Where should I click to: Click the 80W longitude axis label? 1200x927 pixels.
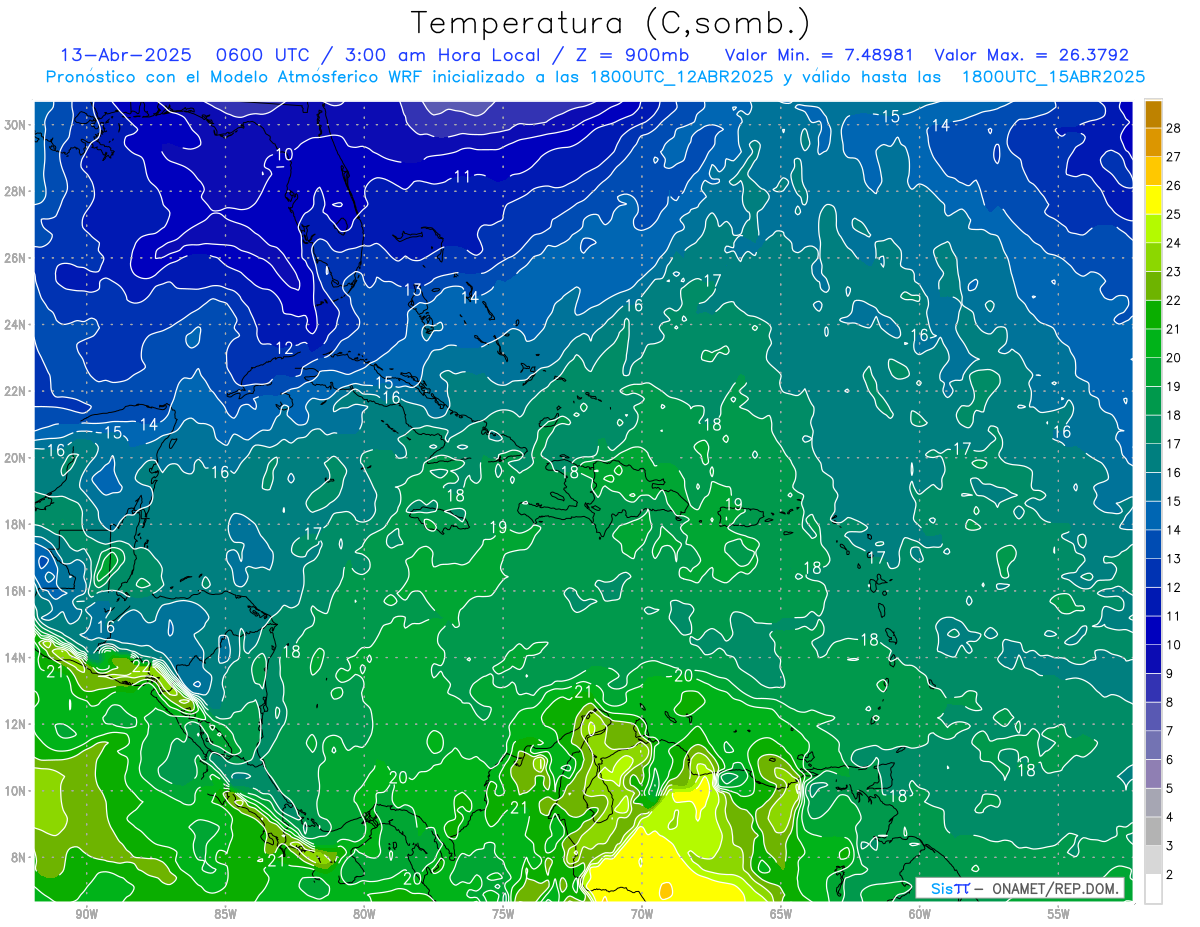click(364, 914)
